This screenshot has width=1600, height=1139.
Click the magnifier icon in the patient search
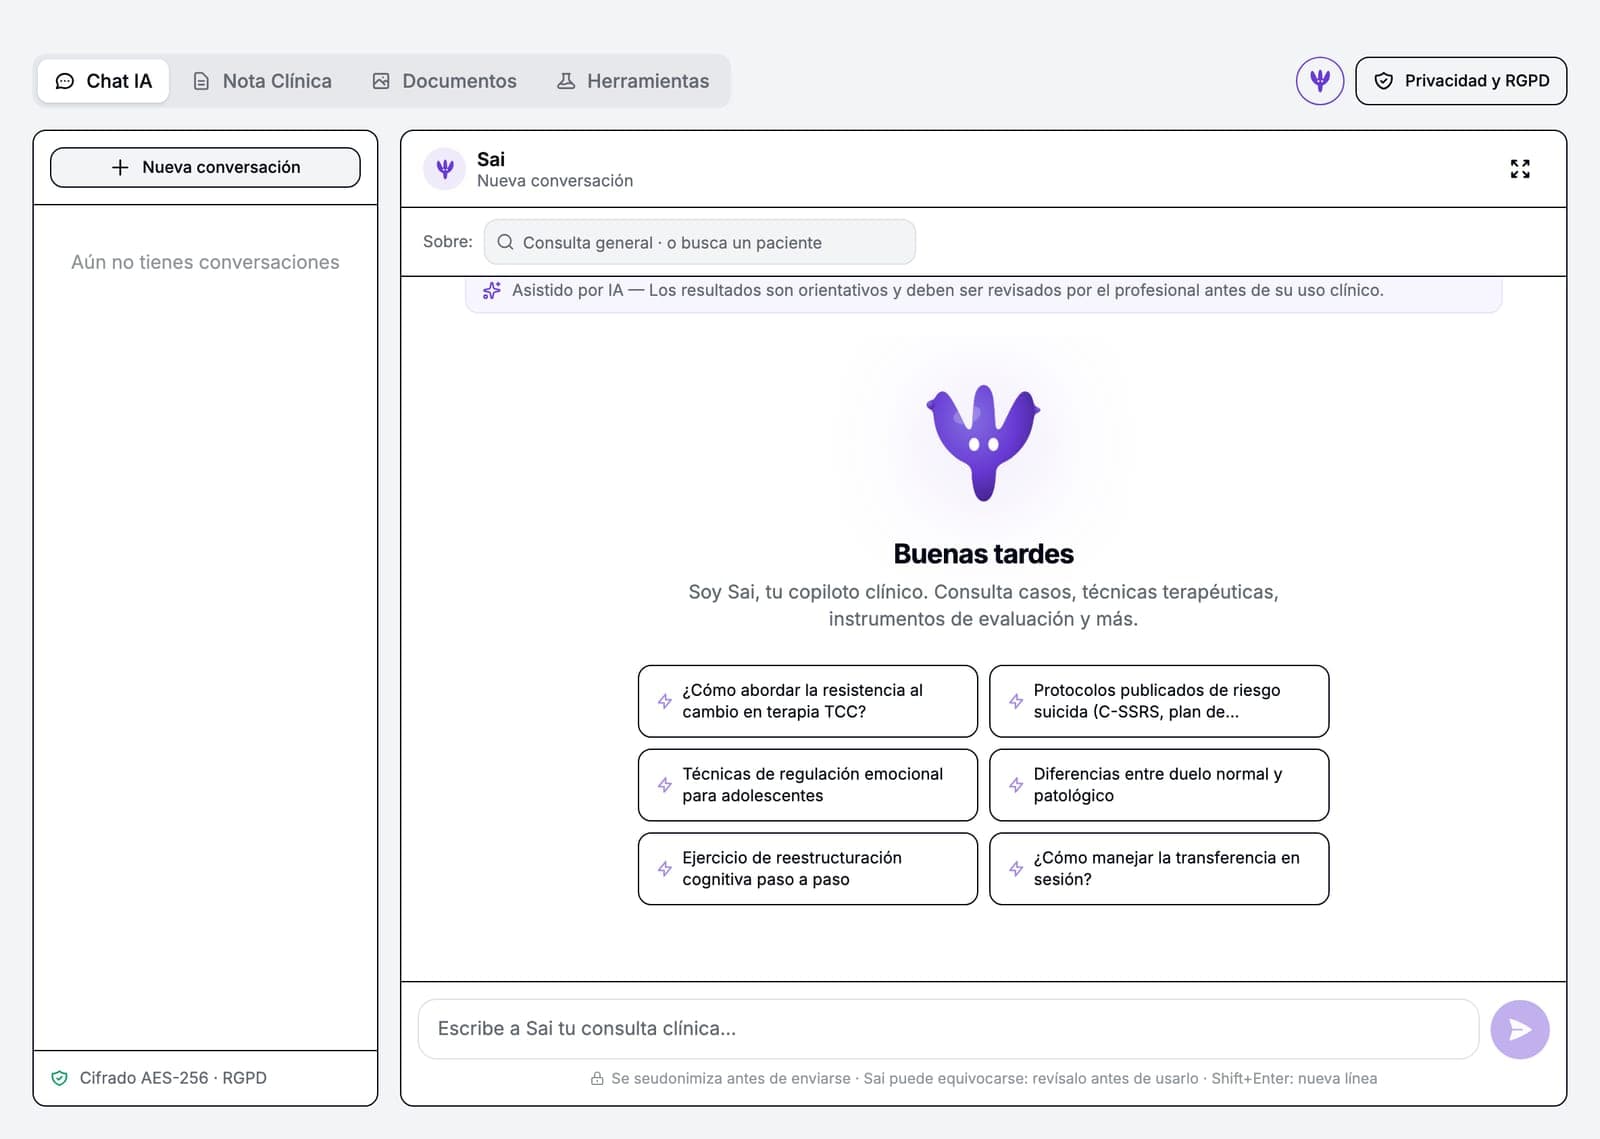point(505,242)
